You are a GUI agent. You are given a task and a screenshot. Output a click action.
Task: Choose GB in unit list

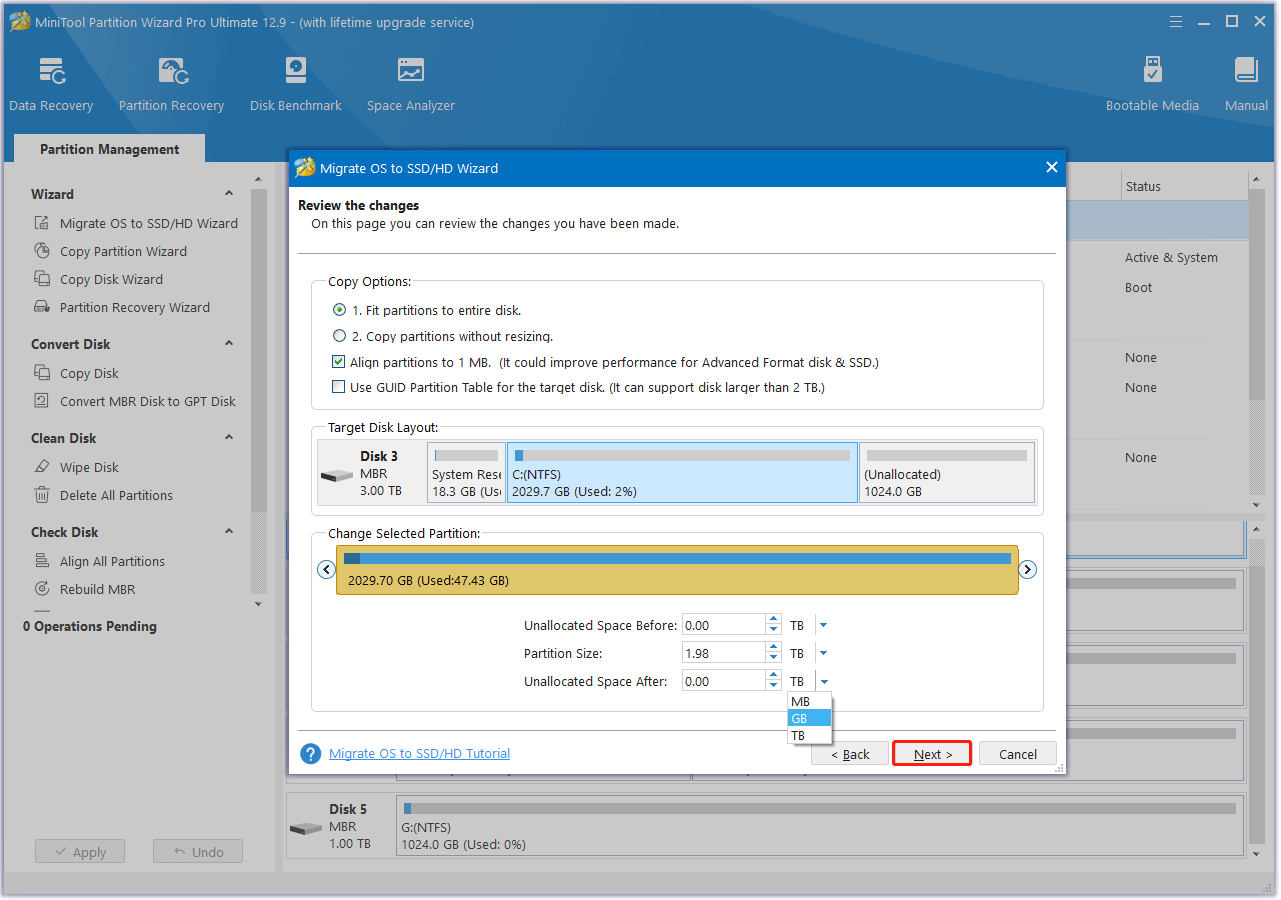point(809,718)
